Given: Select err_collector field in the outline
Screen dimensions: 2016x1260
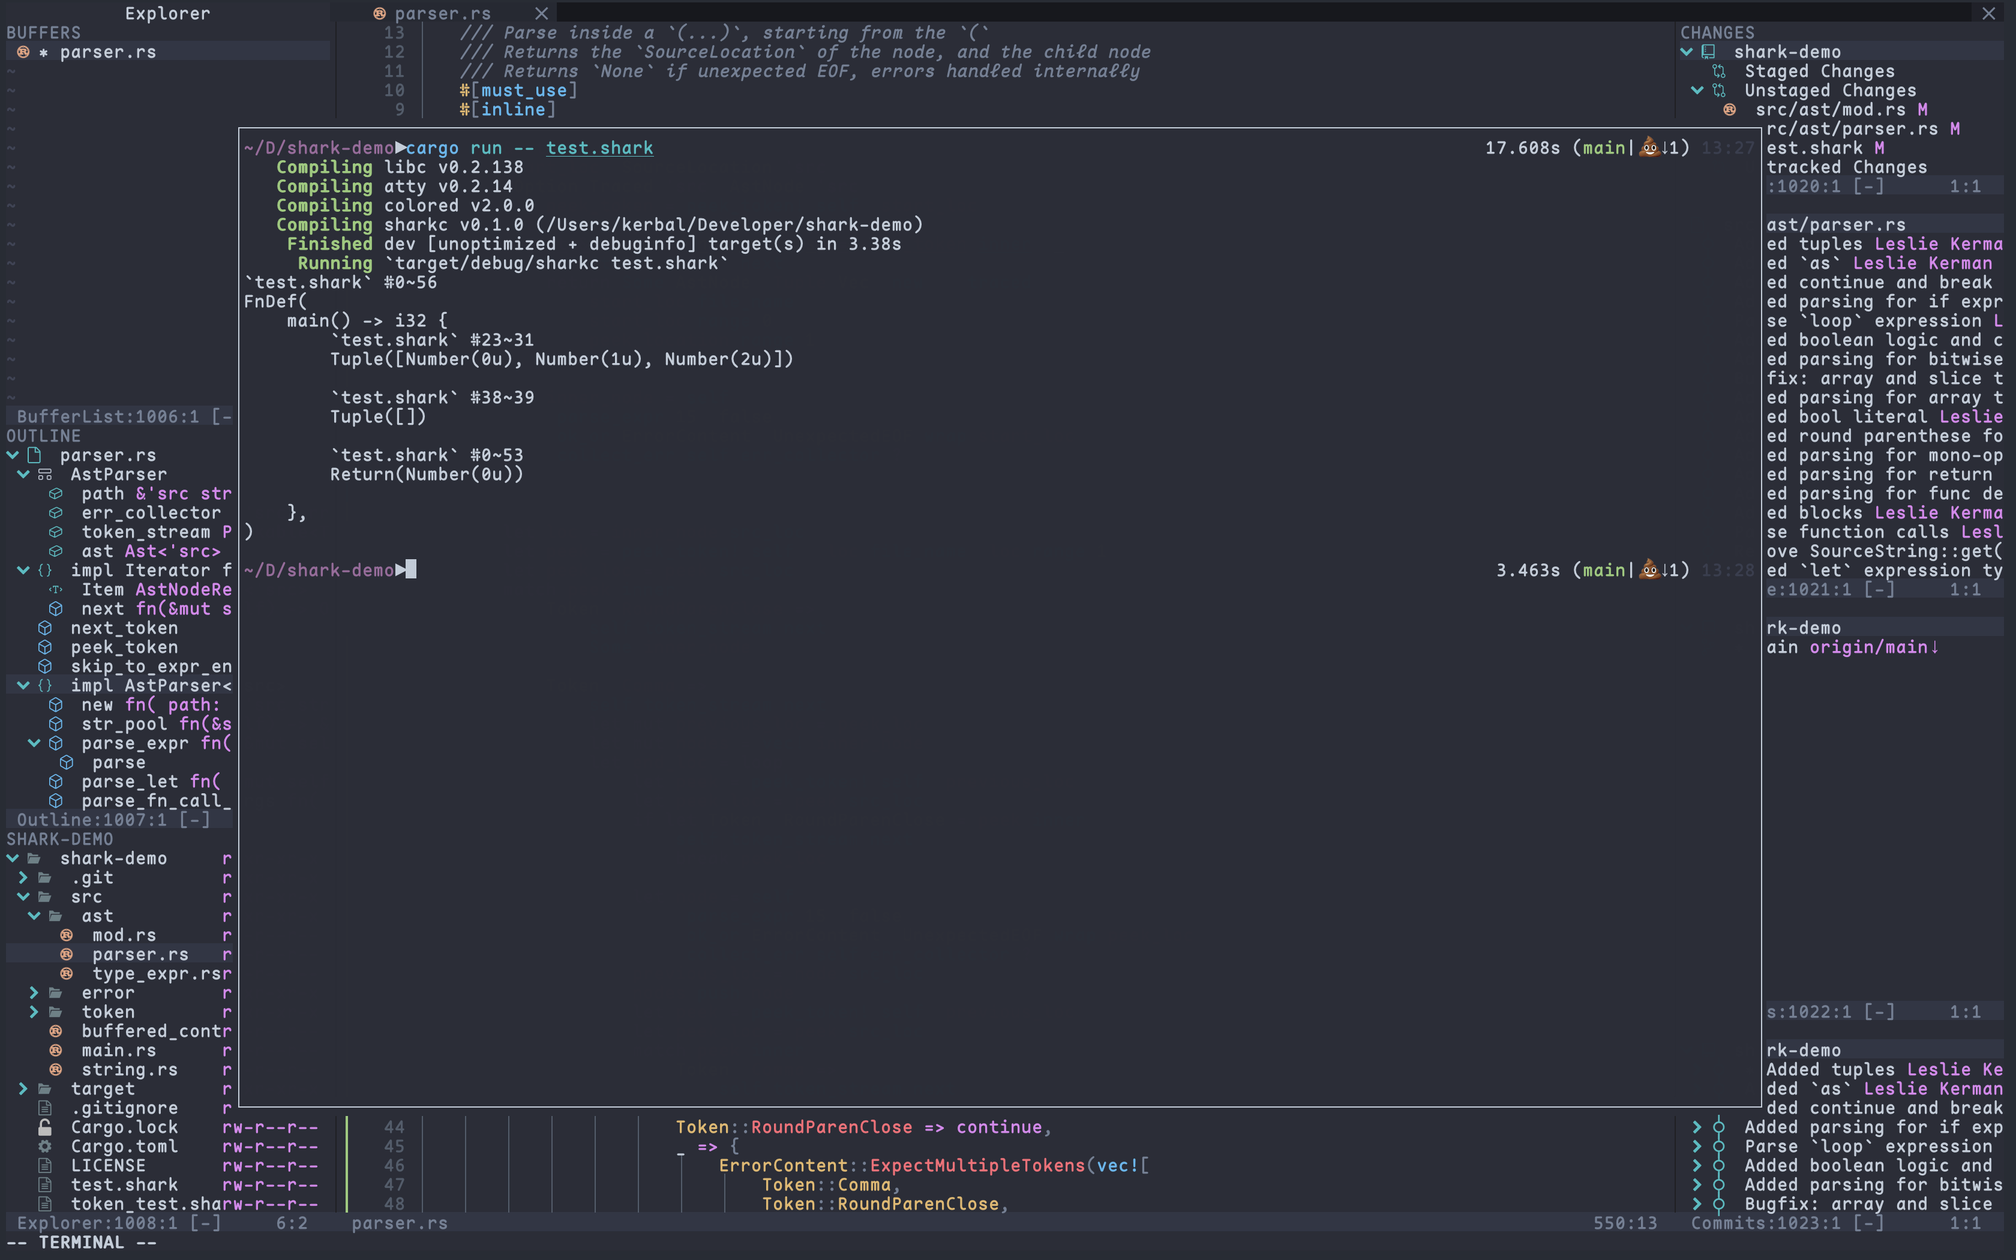Looking at the screenshot, I should coord(151,513).
